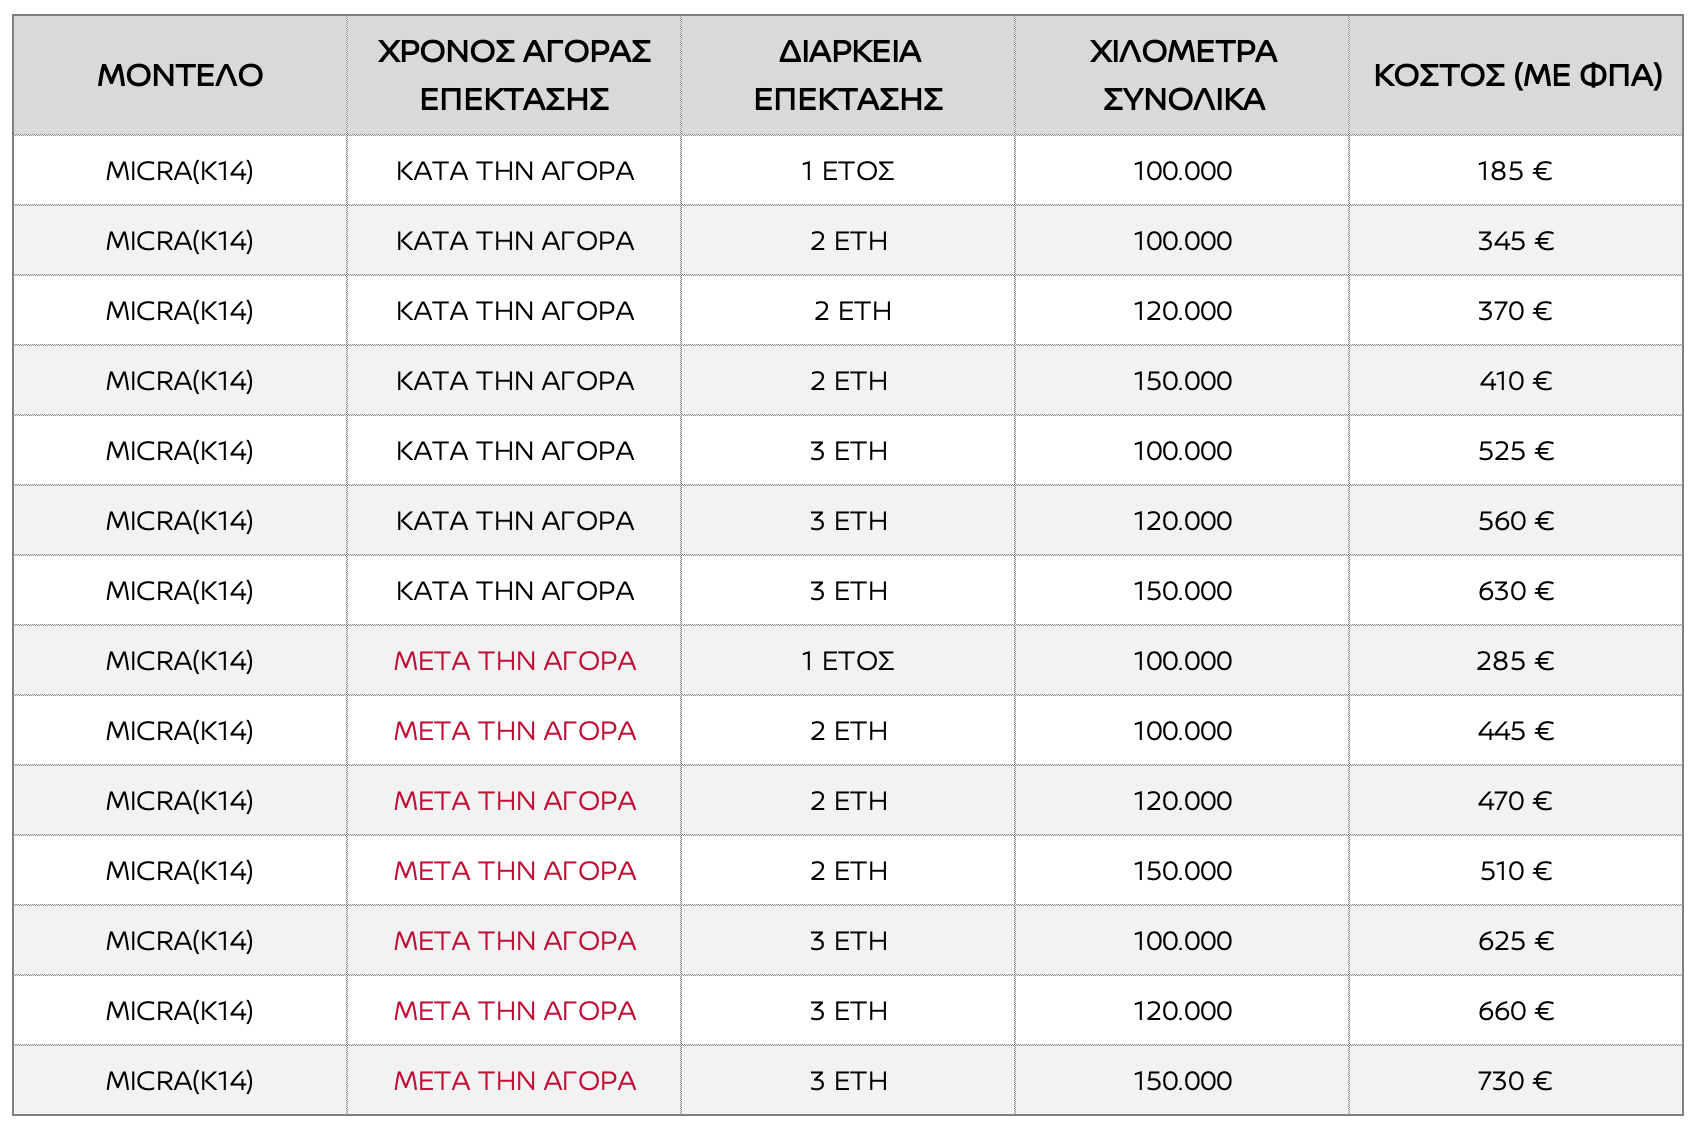Click the 410 € price
Screen dimensions: 1700x1140
(x=1515, y=381)
